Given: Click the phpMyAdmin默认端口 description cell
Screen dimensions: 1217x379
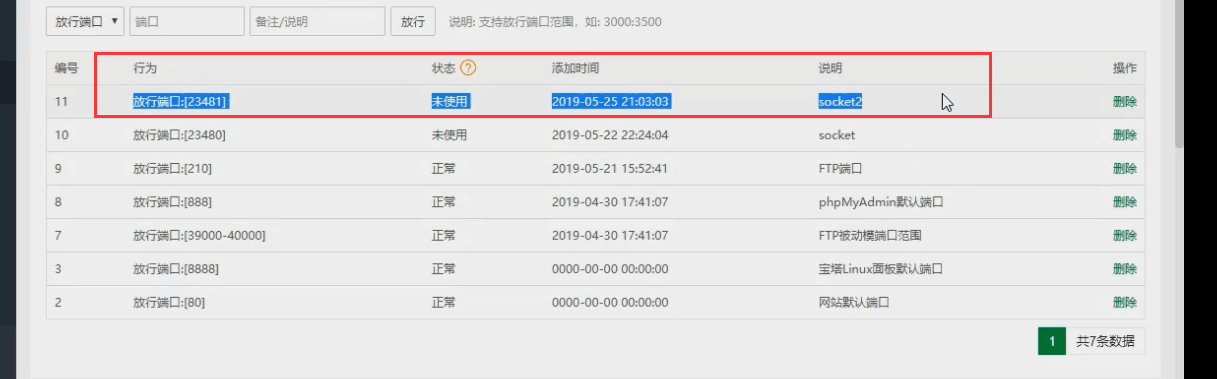Looking at the screenshot, I should coord(881,201).
